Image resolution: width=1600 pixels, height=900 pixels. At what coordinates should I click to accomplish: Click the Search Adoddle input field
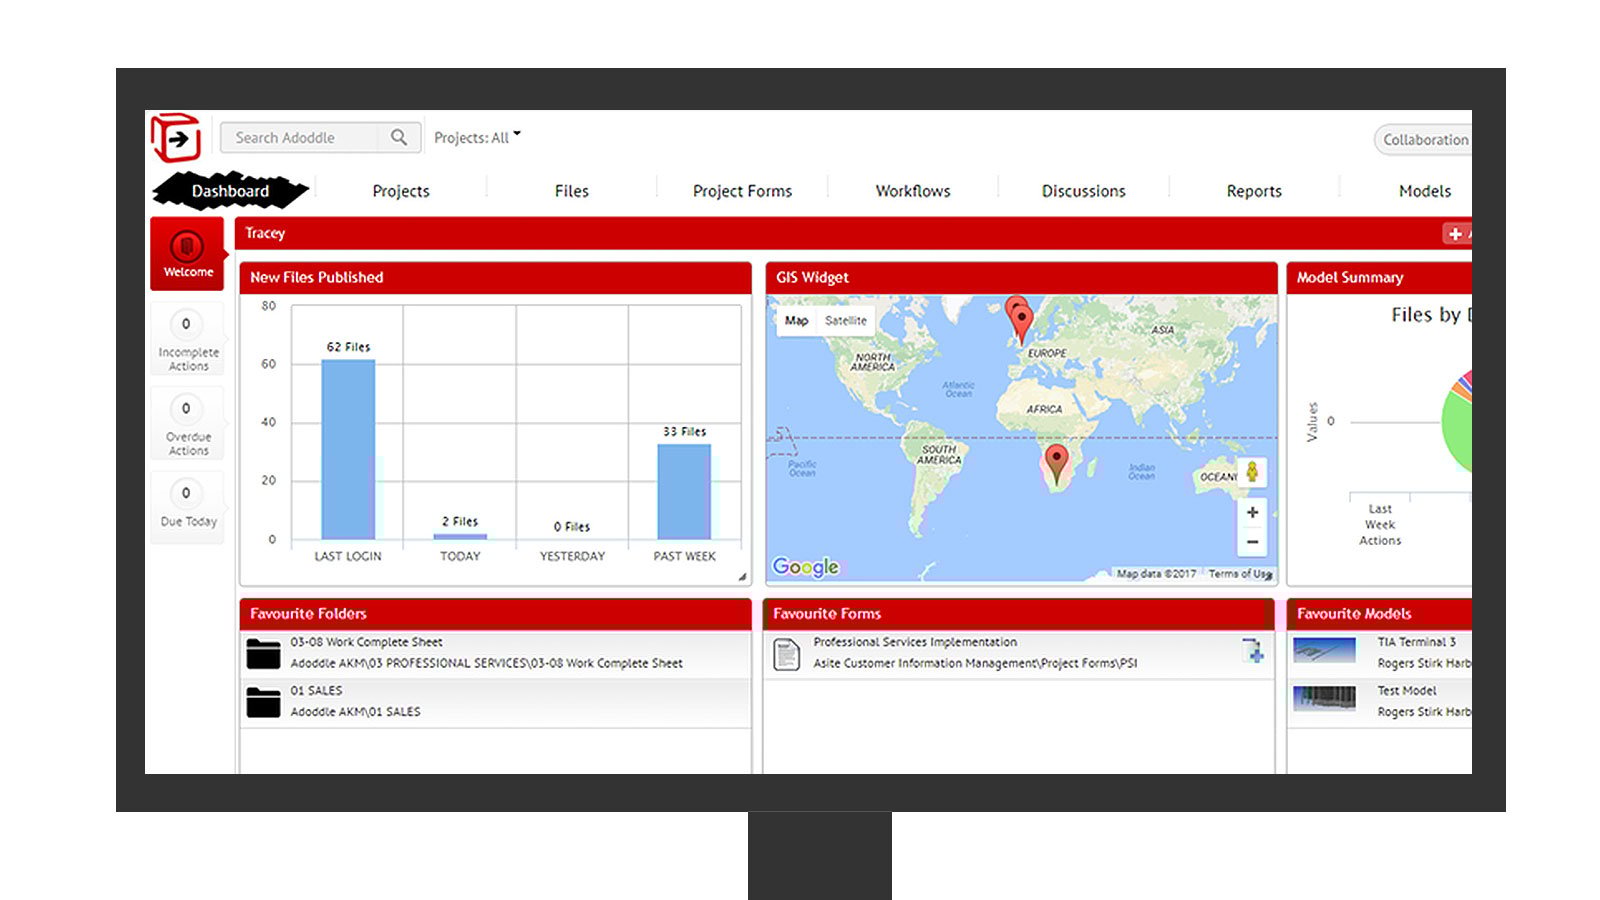pyautogui.click(x=300, y=138)
